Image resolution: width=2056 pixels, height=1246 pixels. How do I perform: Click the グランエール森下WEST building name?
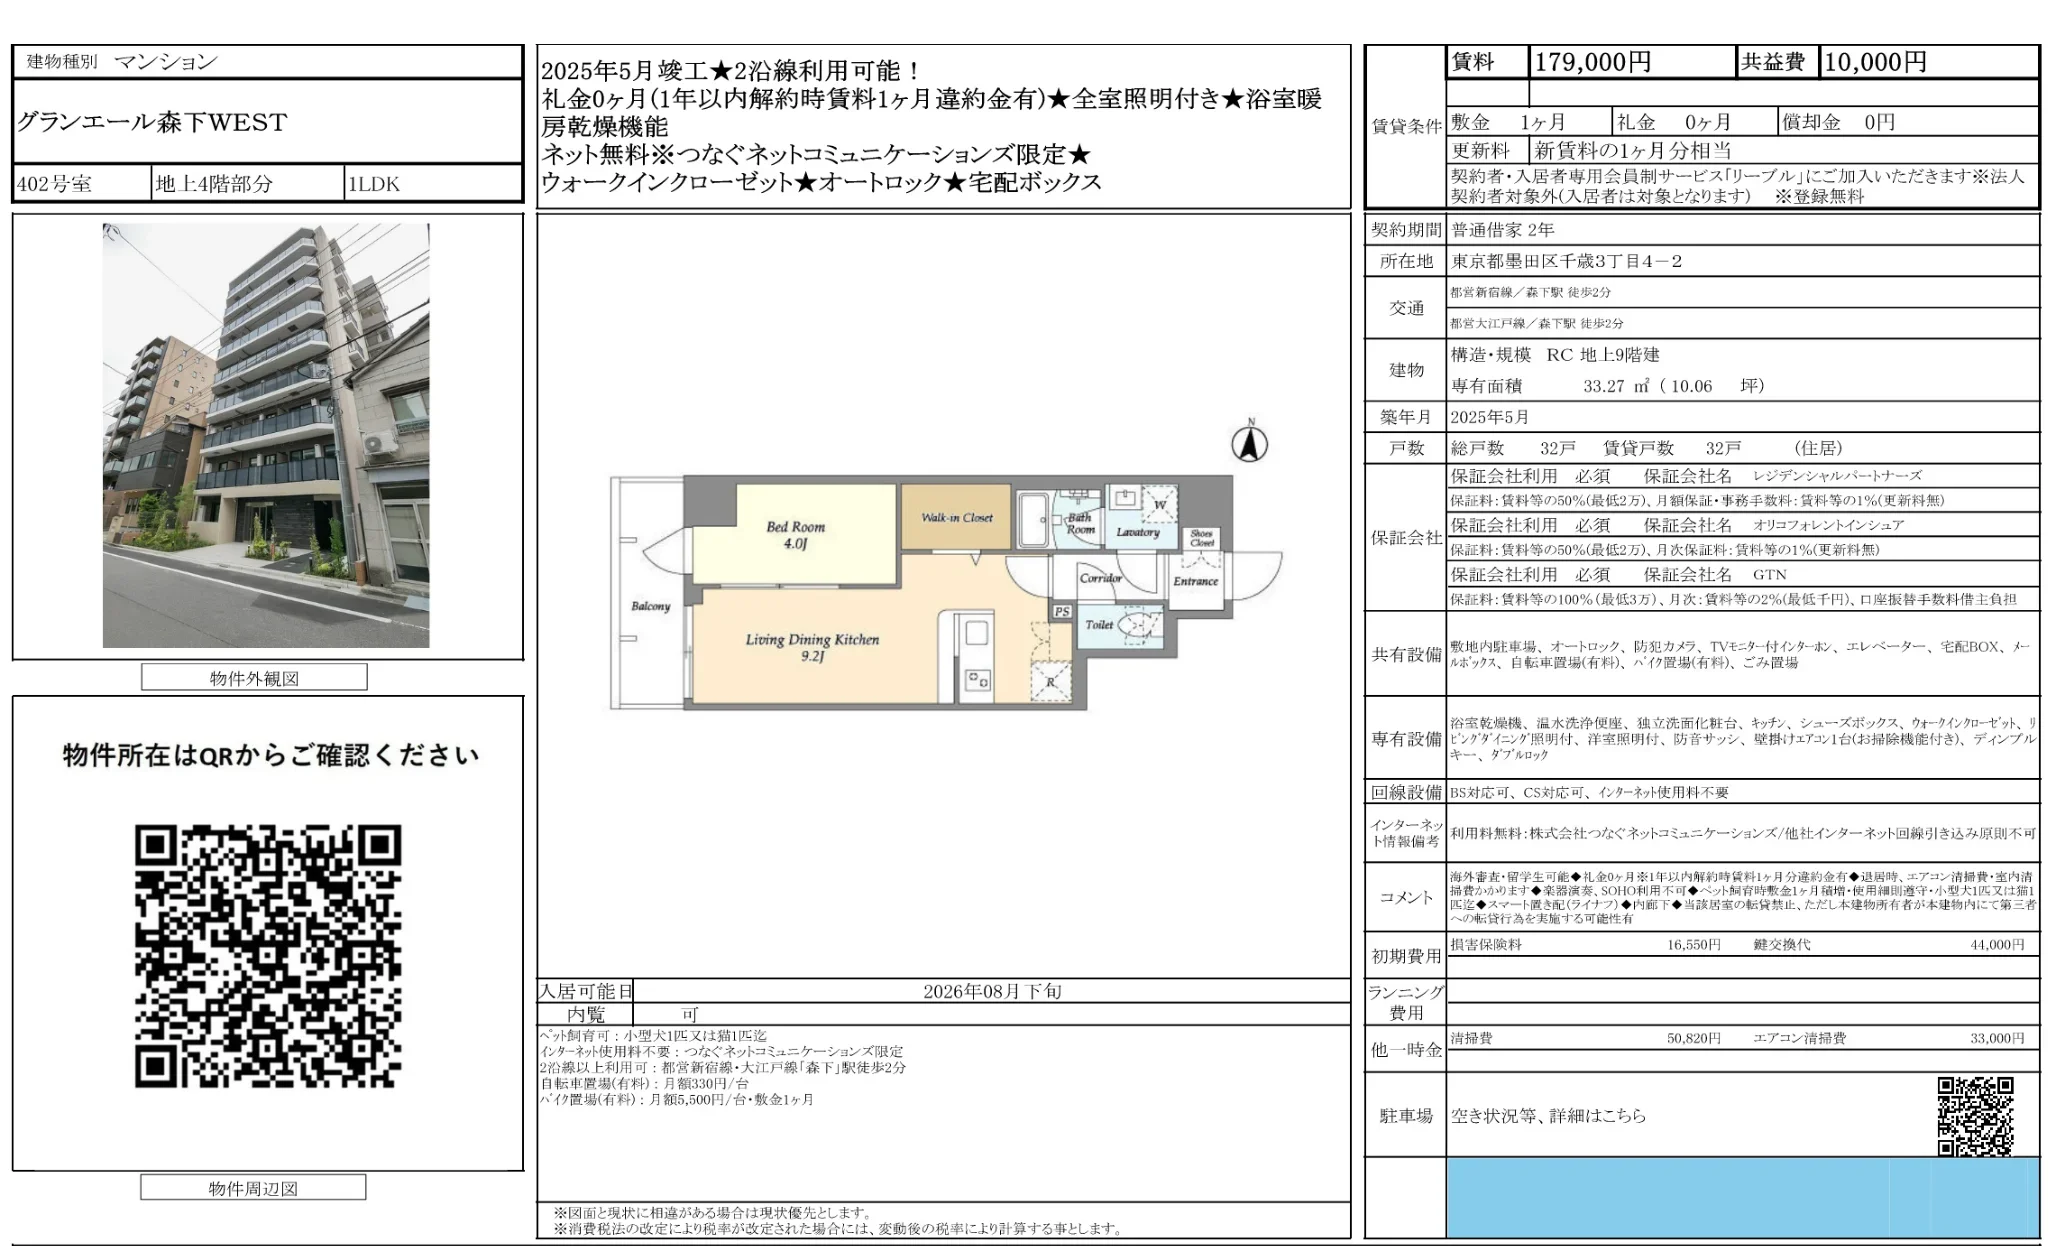click(x=152, y=122)
